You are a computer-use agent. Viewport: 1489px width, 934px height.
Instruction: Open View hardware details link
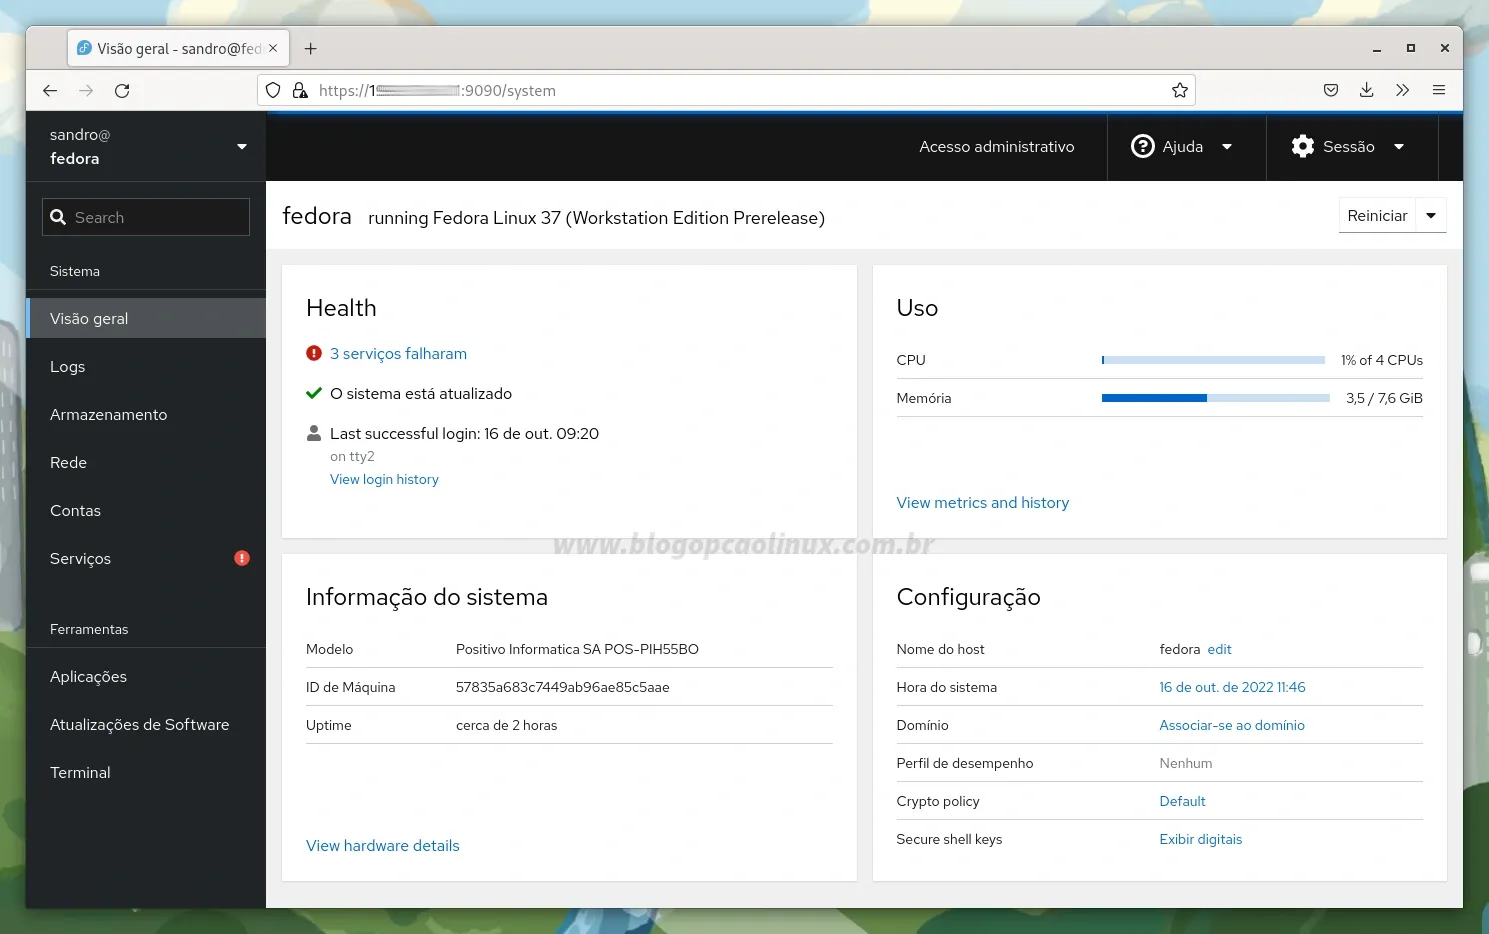383,845
